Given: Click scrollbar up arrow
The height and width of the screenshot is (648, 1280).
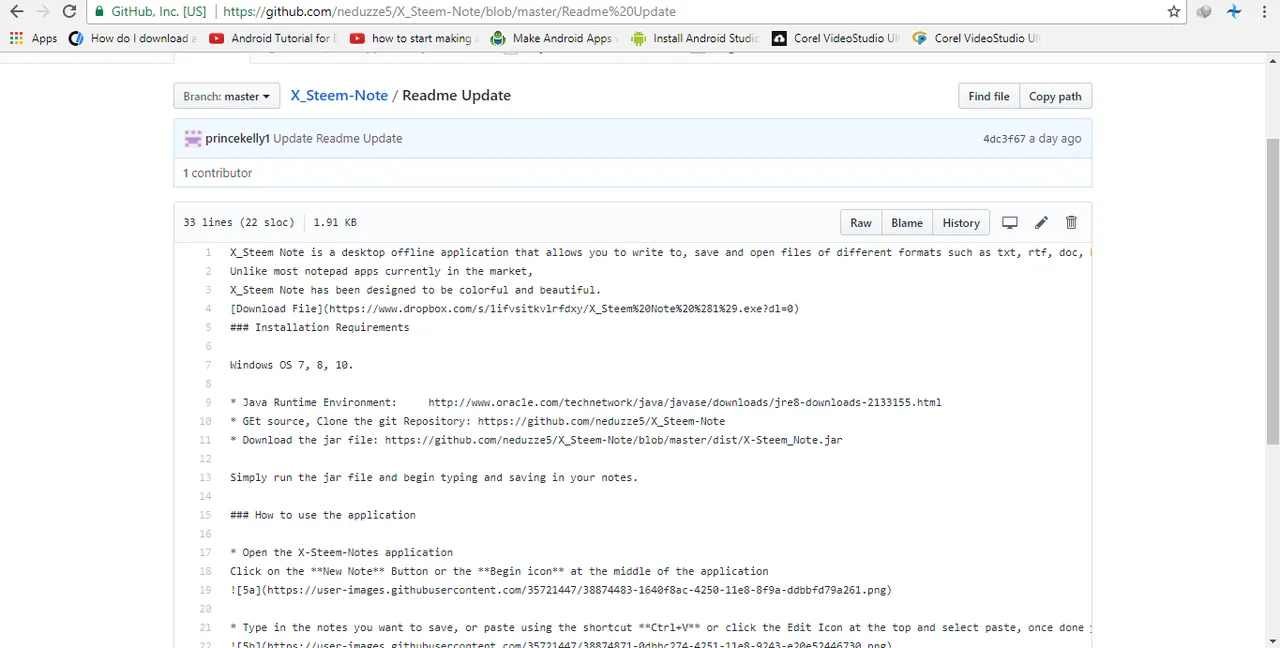Looking at the screenshot, I should (x=1272, y=62).
